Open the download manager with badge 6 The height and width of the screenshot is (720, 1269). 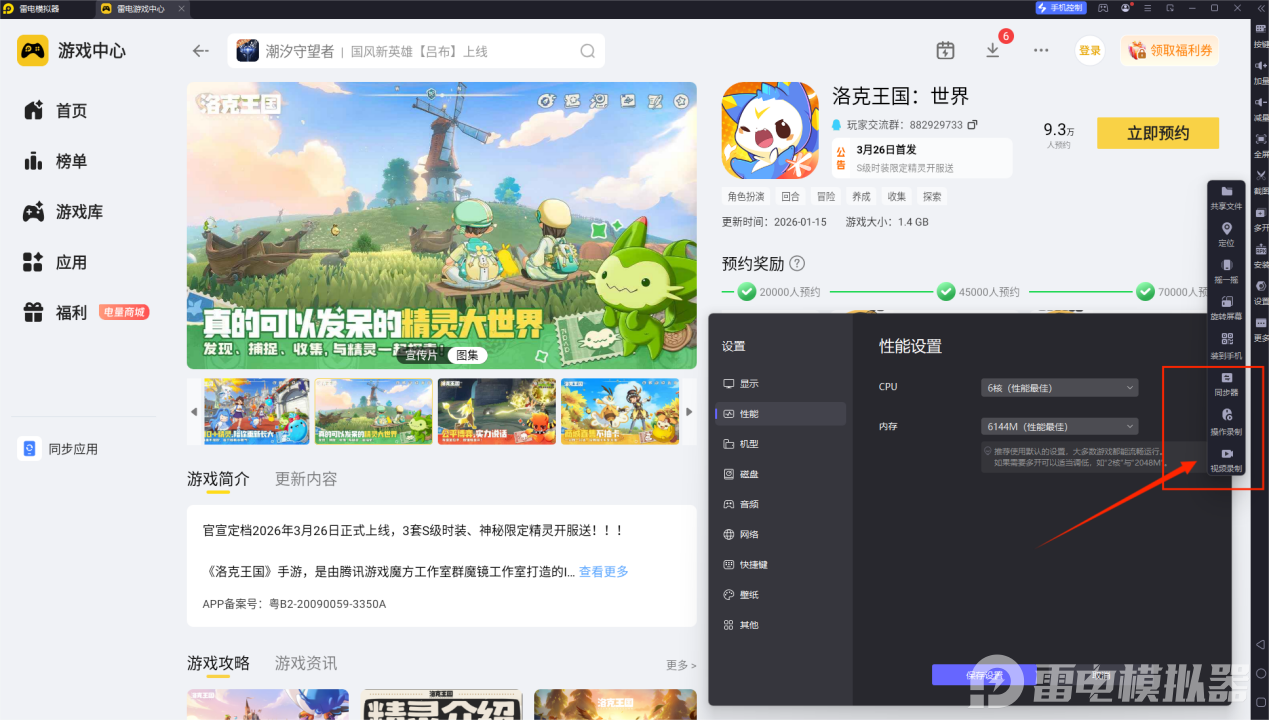(993, 50)
